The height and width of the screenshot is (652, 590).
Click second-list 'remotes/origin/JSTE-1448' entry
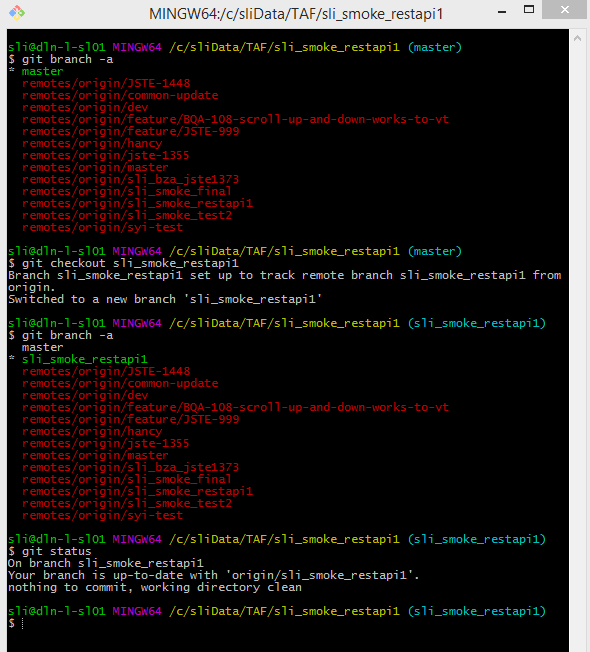[106, 371]
